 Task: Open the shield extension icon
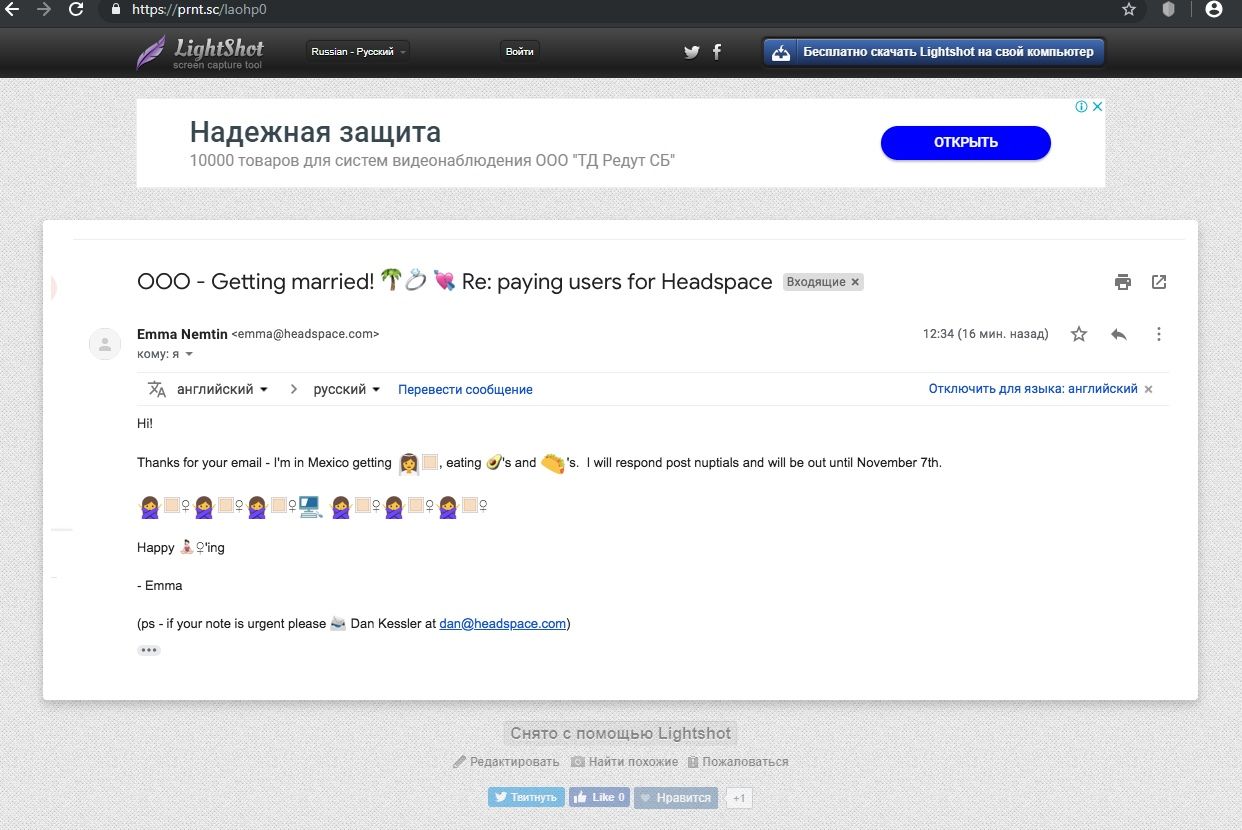(x=1168, y=9)
